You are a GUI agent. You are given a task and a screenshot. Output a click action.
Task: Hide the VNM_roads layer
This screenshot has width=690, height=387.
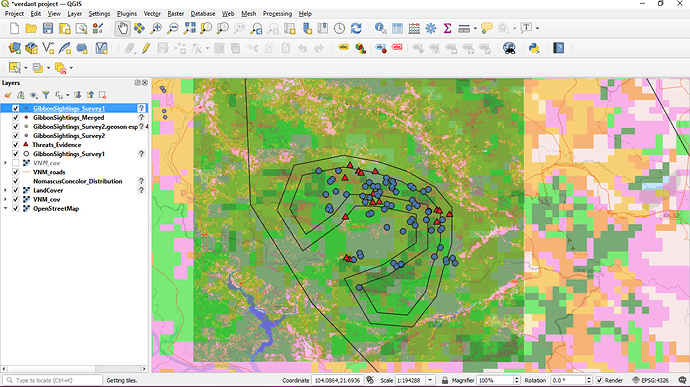[16, 172]
